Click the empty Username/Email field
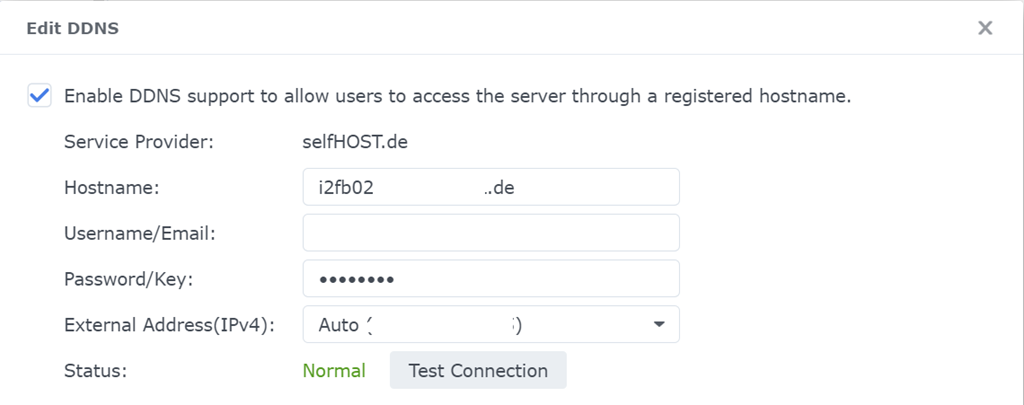1024x405 pixels. [x=491, y=233]
